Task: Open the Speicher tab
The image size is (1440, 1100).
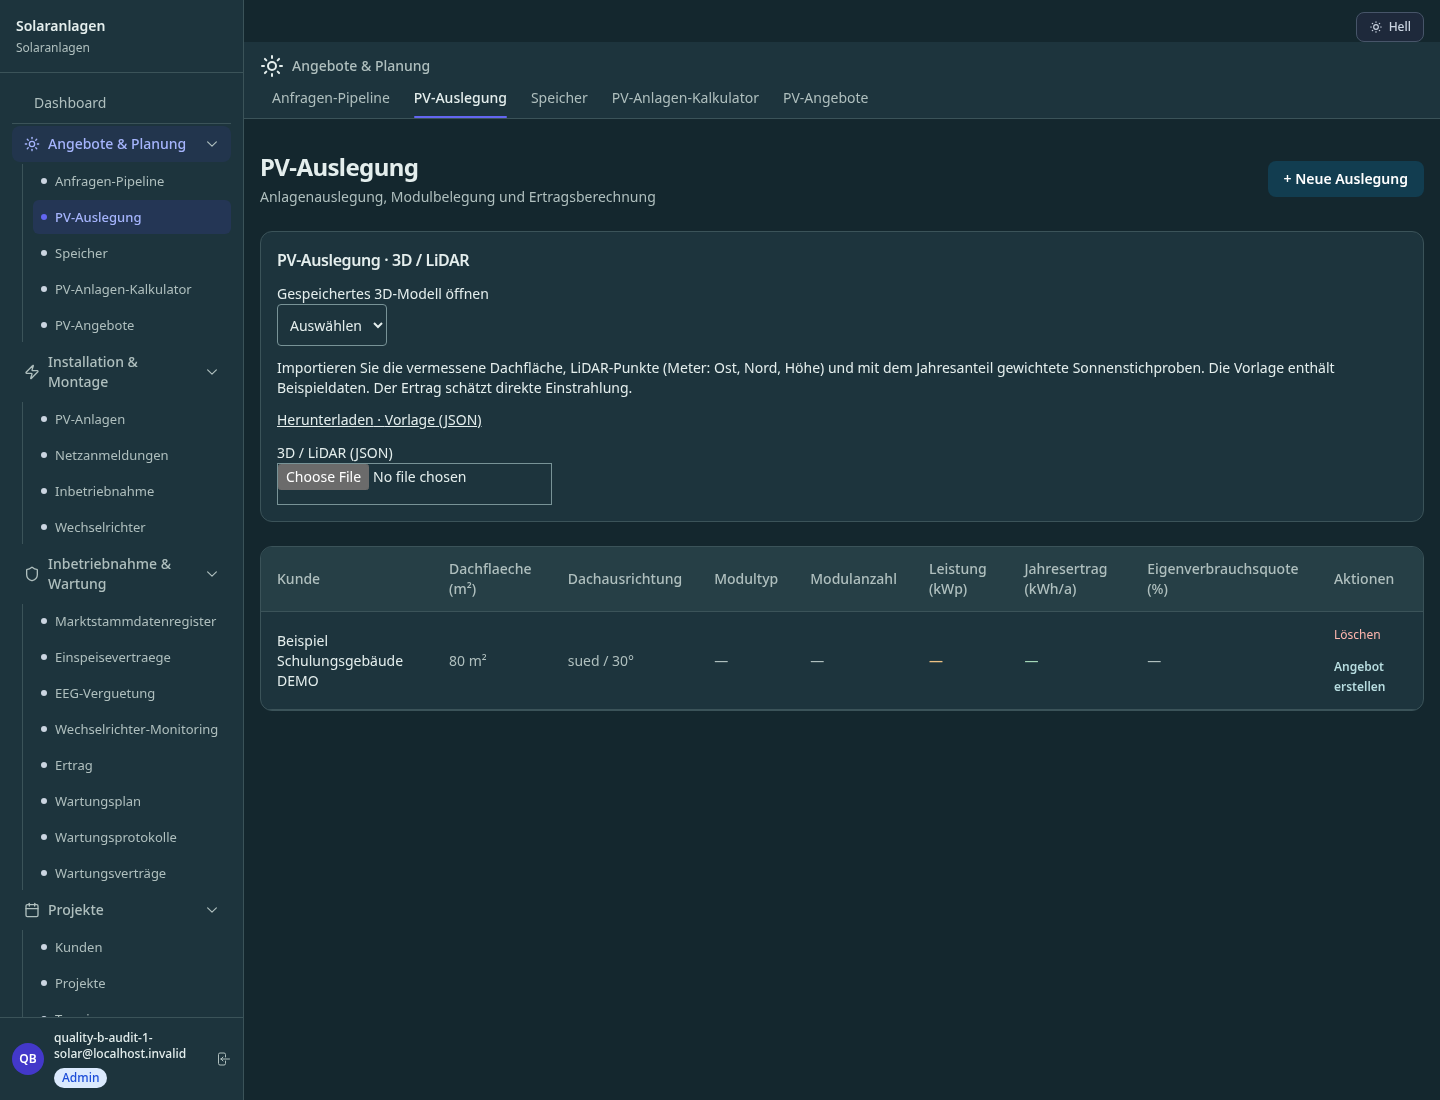Action: (x=559, y=98)
